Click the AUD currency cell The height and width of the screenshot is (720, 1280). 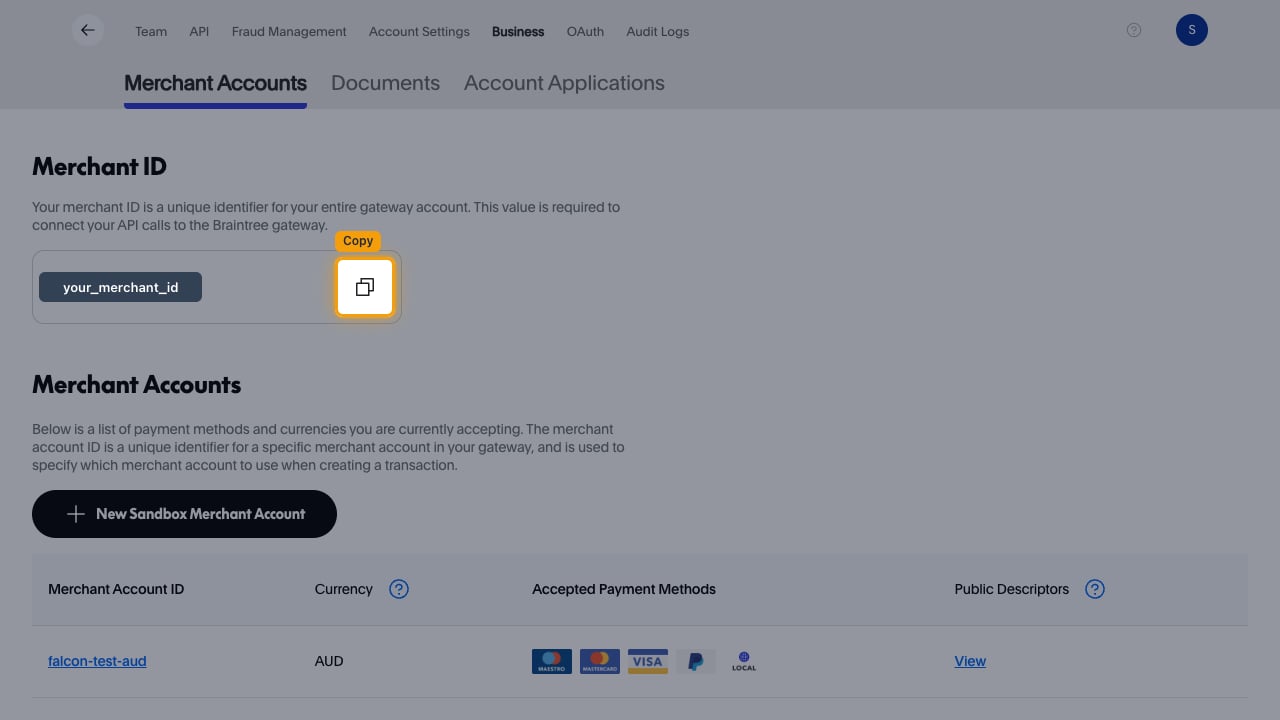pyautogui.click(x=329, y=661)
